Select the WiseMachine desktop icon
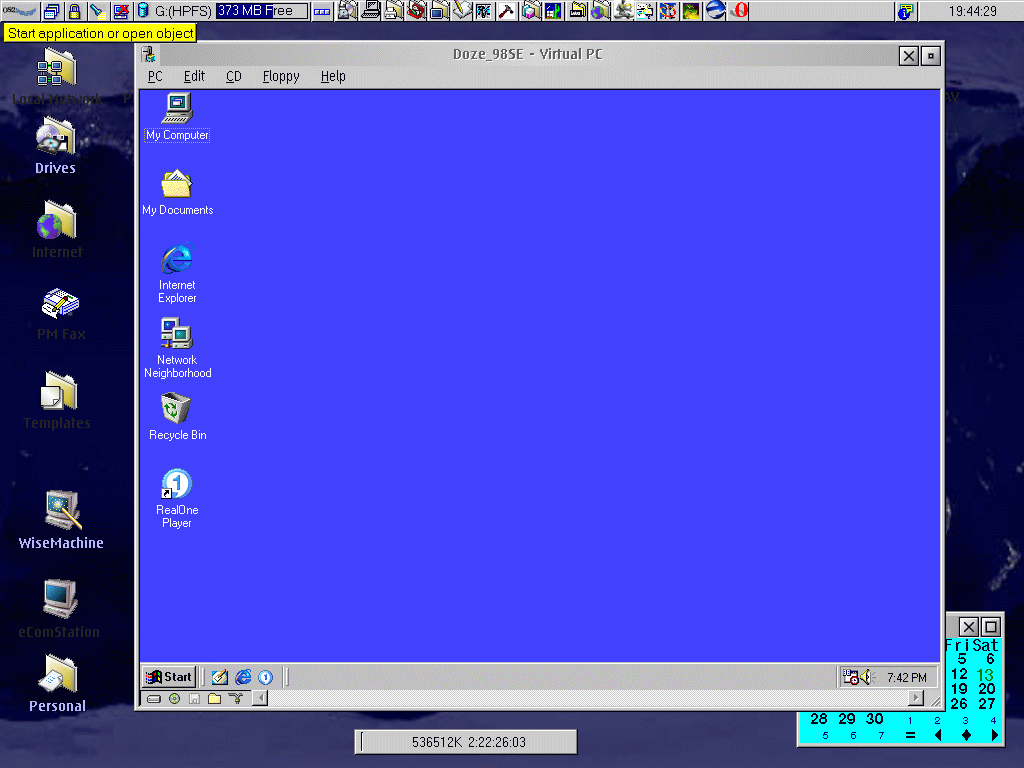 click(61, 520)
